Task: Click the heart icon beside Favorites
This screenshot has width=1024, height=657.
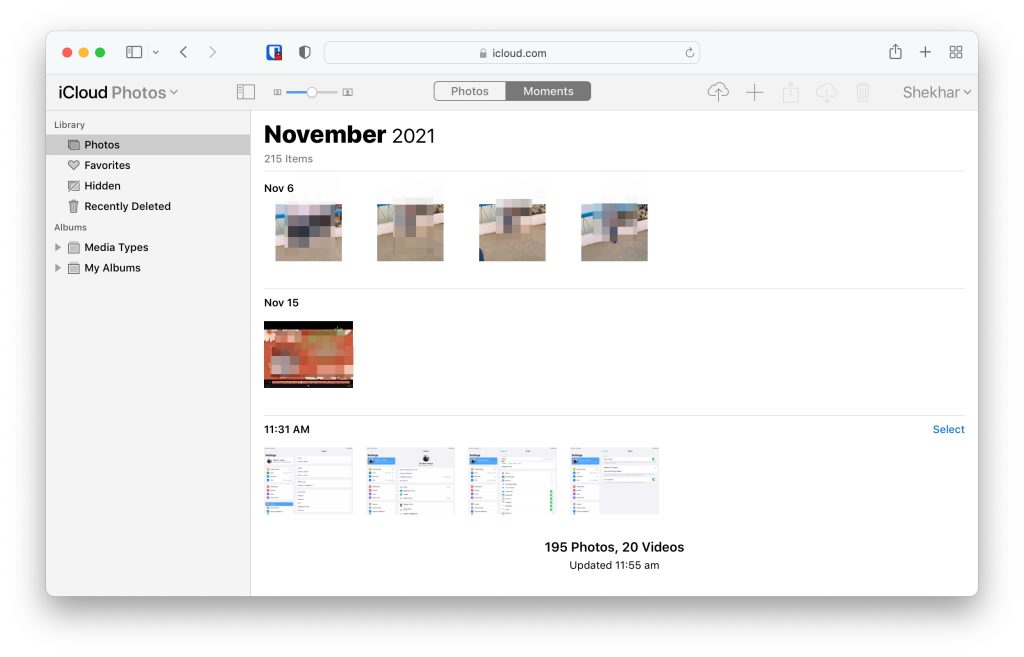Action: click(74, 165)
